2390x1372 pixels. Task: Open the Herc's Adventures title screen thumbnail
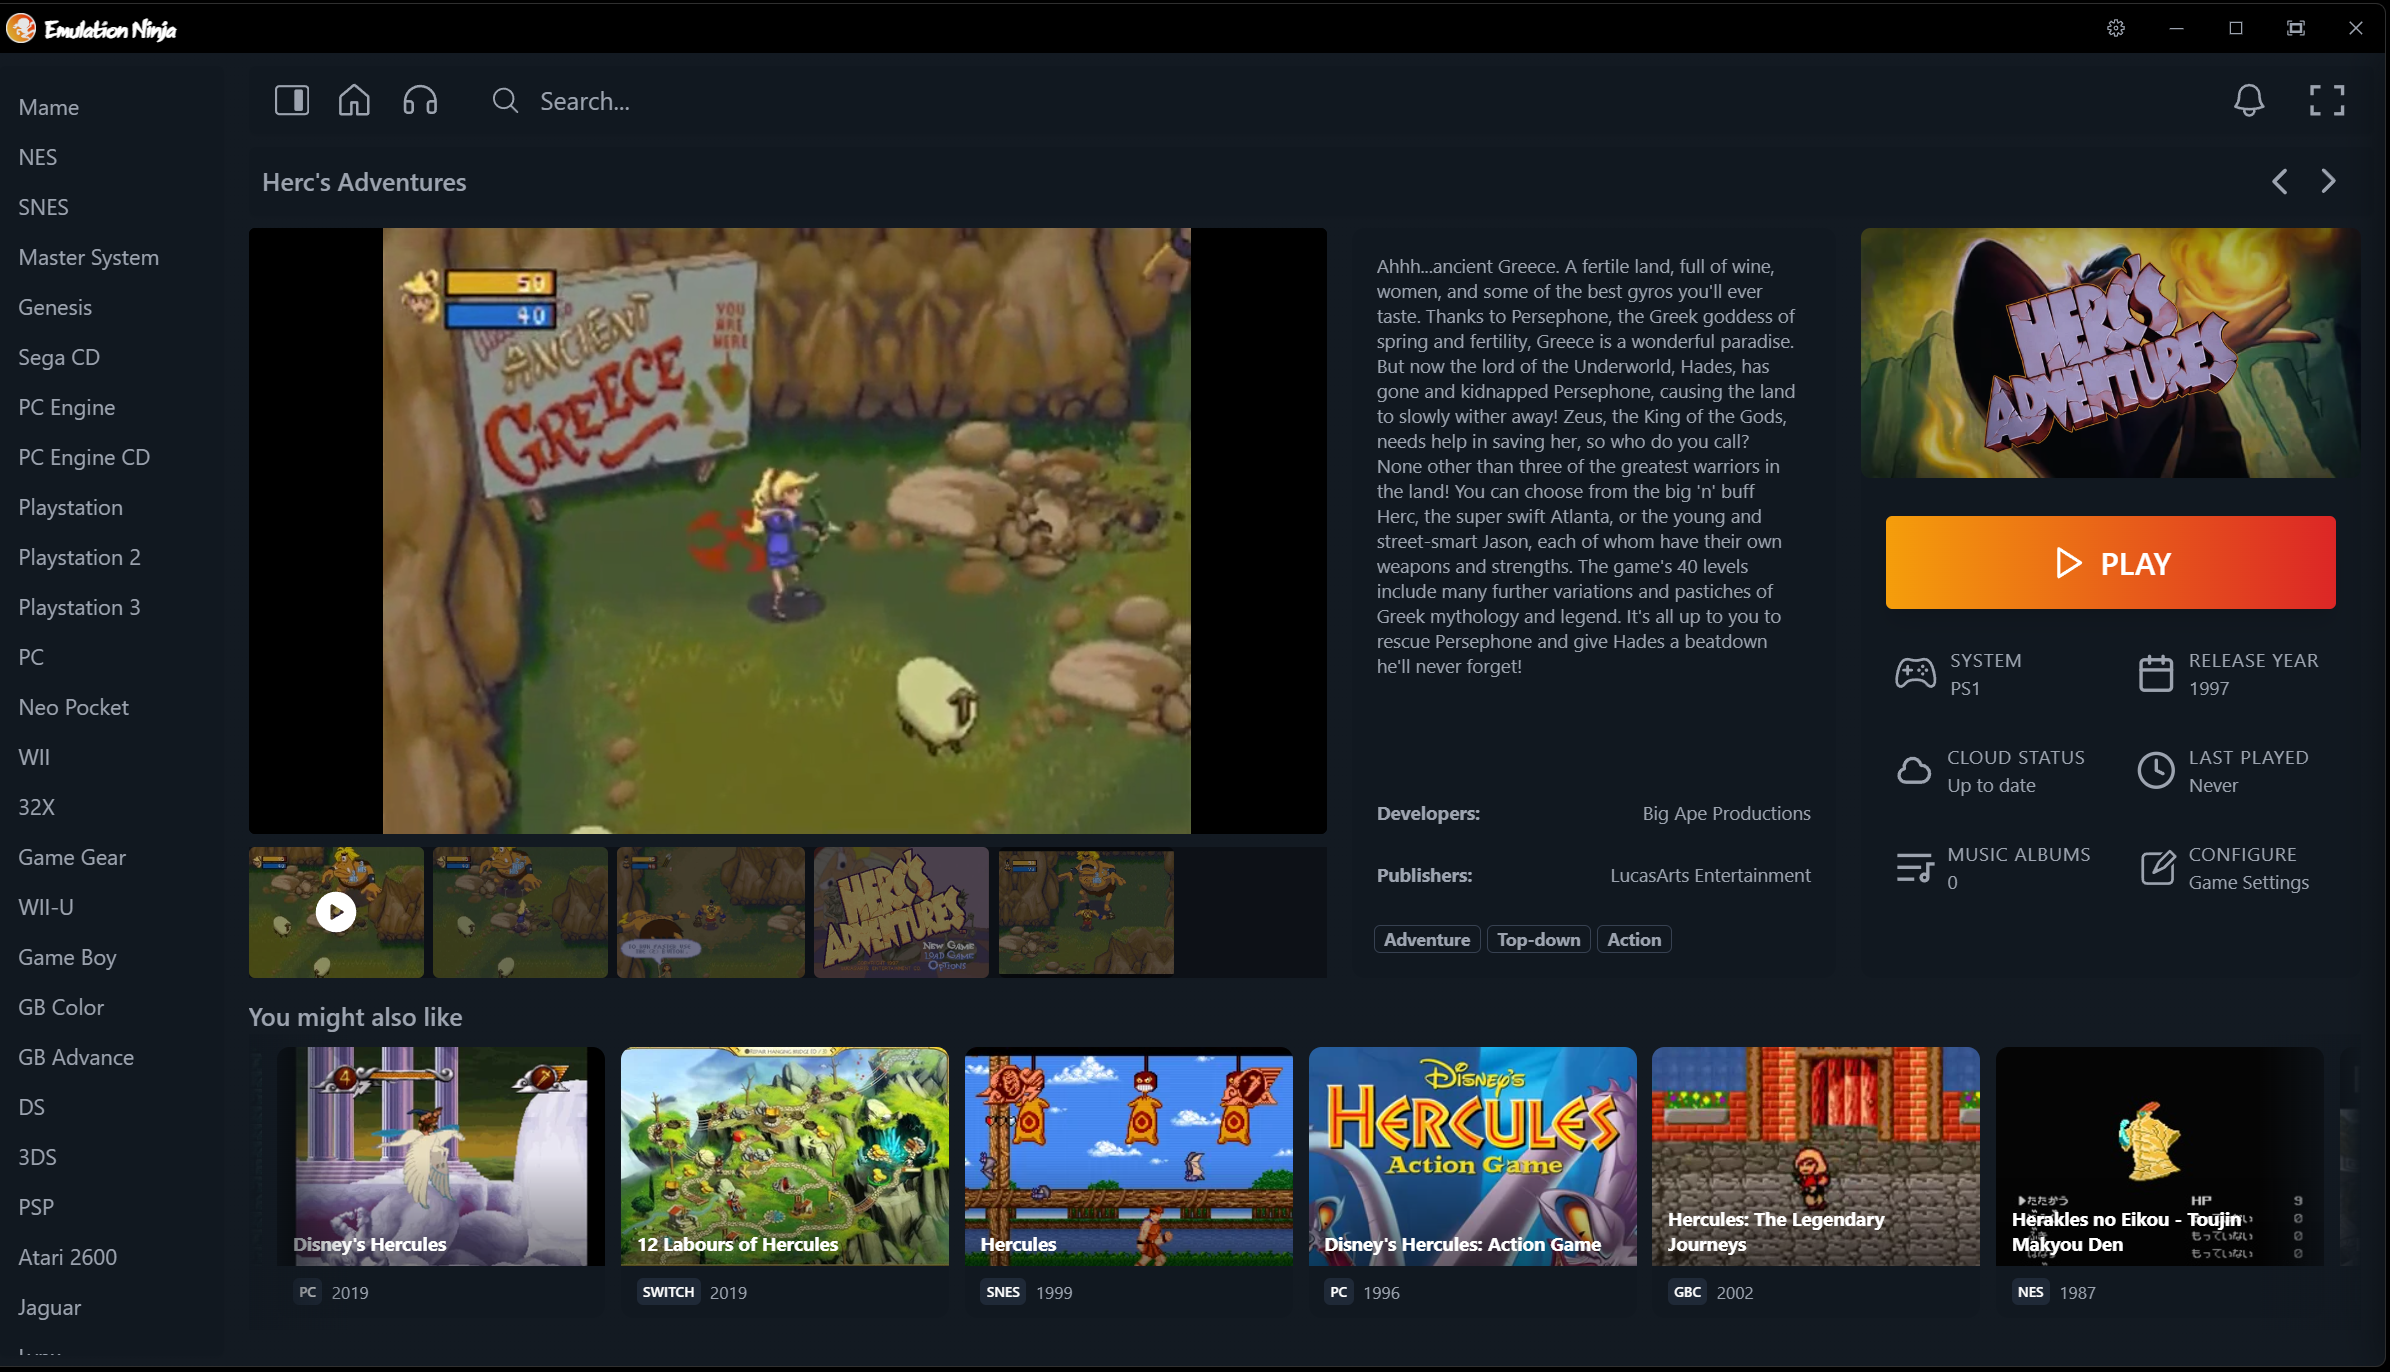[x=899, y=911]
